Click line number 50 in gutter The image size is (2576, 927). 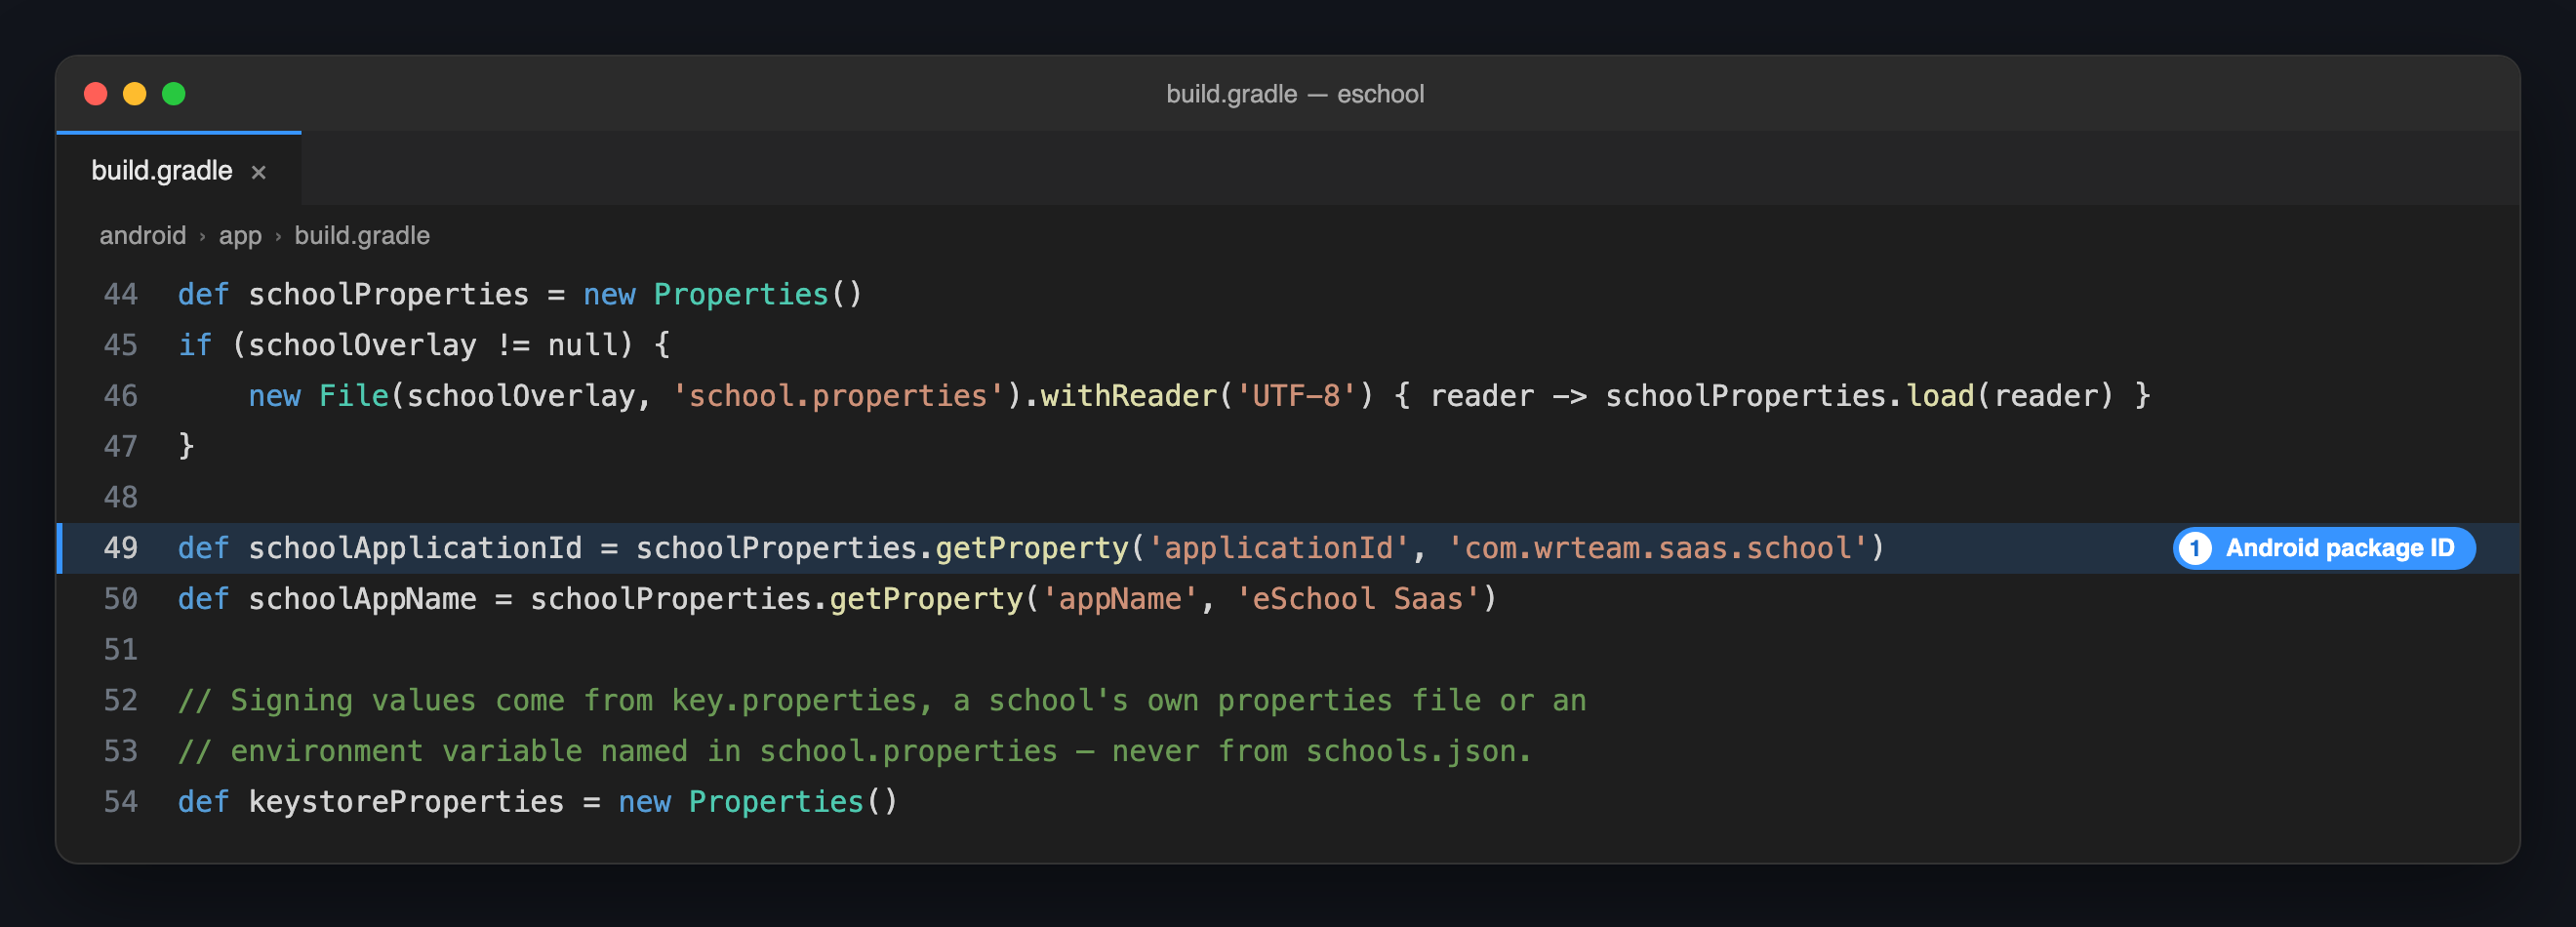click(121, 599)
